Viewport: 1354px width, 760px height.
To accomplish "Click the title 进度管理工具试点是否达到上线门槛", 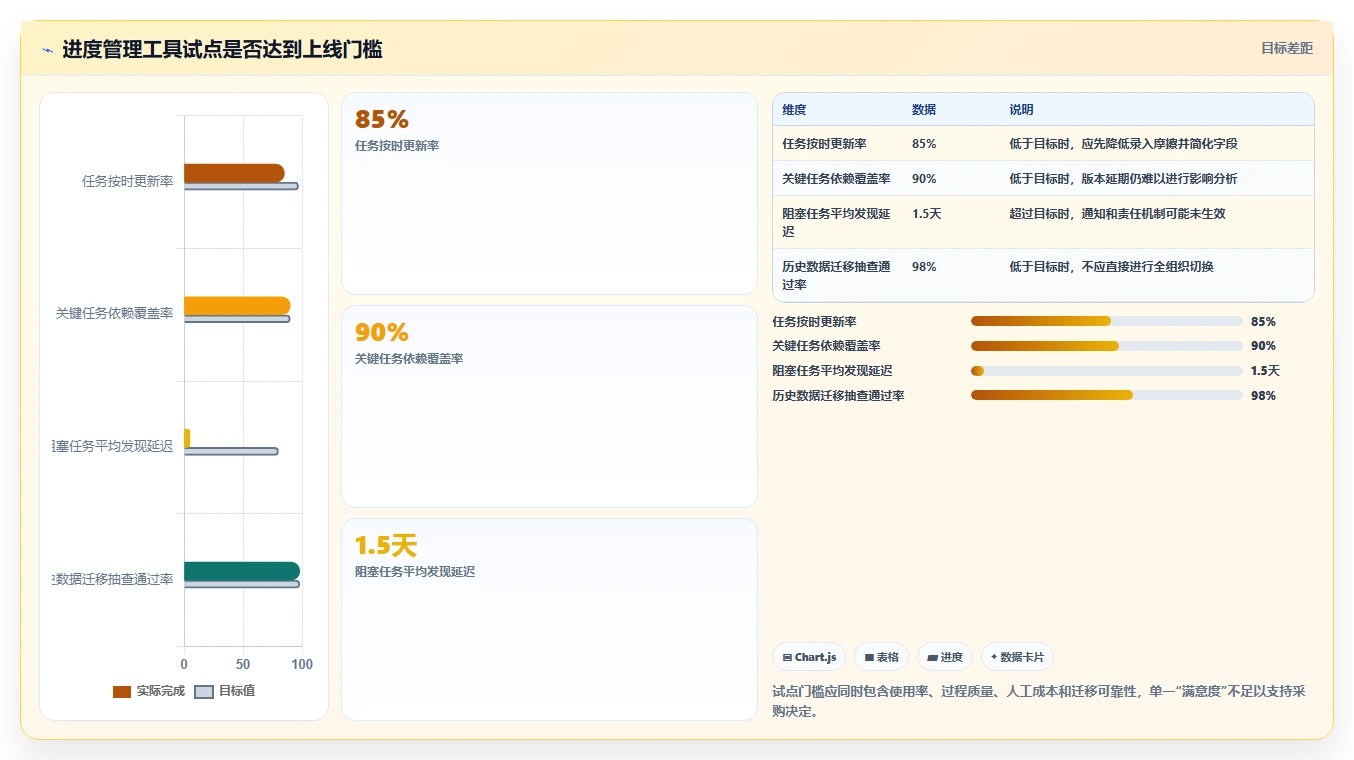I will coord(222,49).
